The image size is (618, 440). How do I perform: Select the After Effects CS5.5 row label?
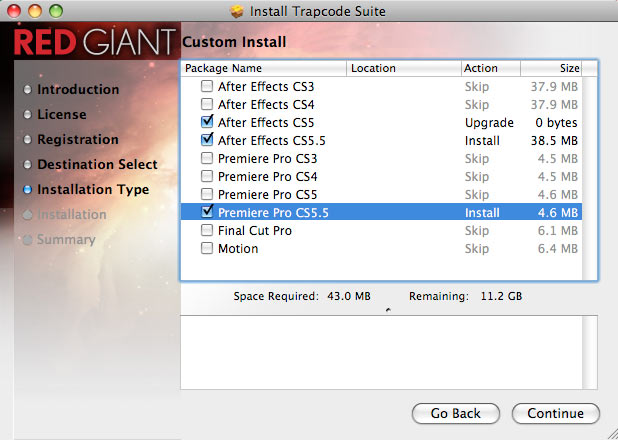pos(272,141)
